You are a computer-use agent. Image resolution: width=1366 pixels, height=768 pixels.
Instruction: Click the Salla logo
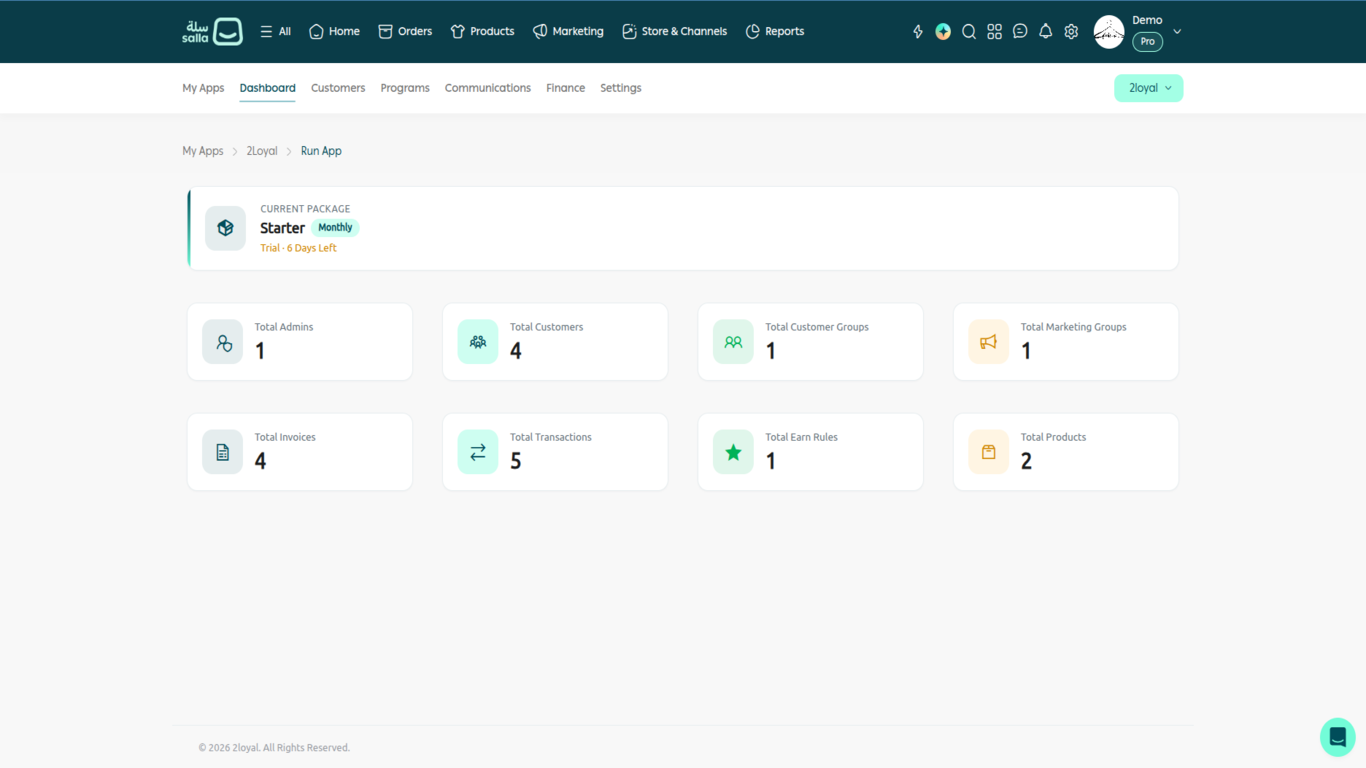pos(212,31)
